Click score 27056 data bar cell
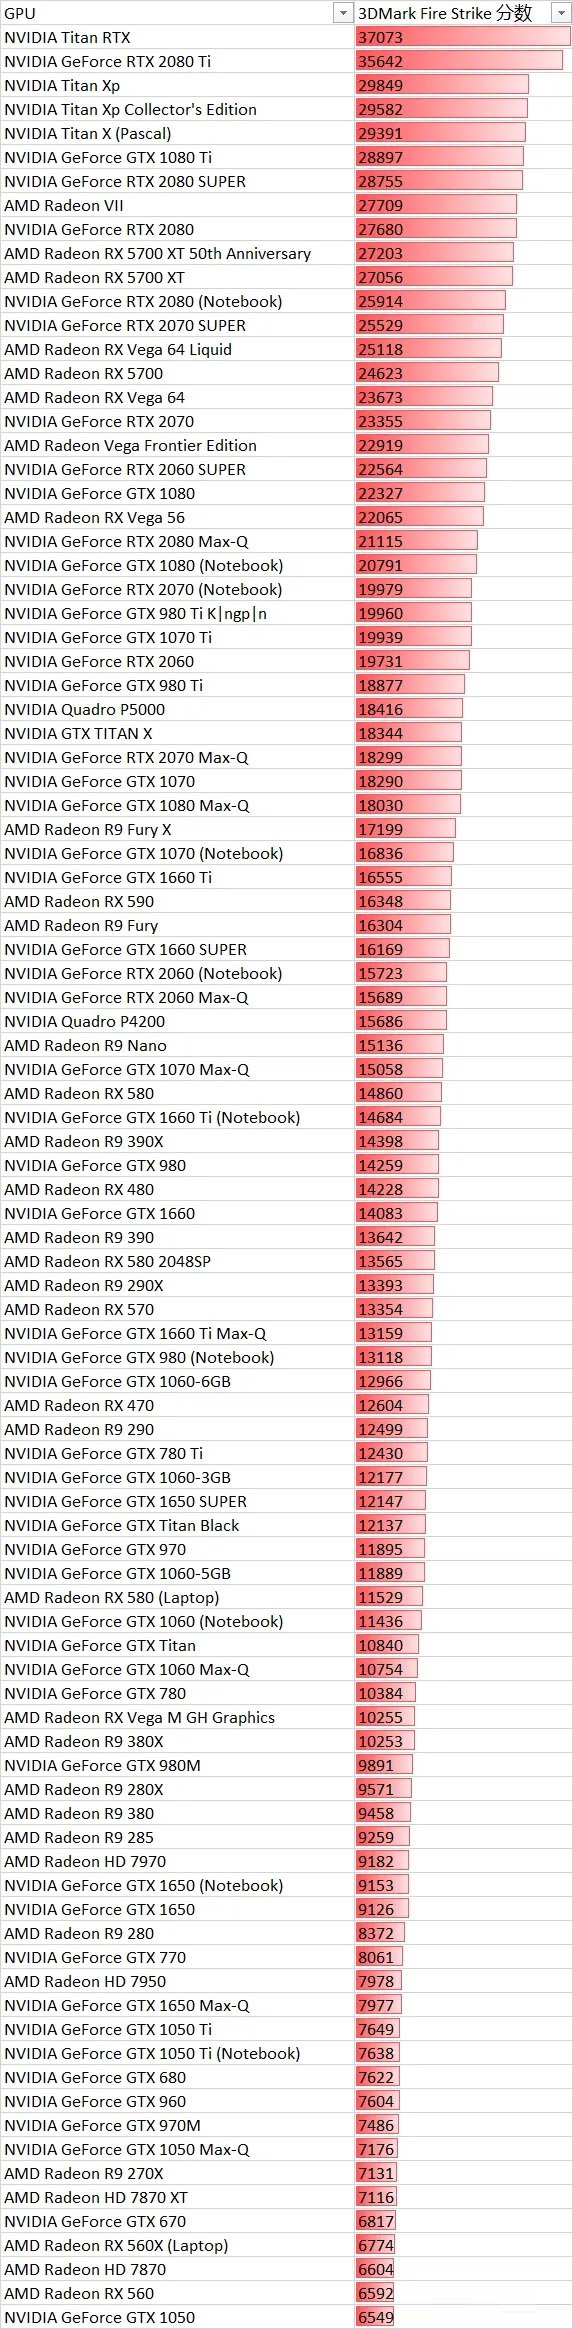573x2329 pixels. click(464, 277)
